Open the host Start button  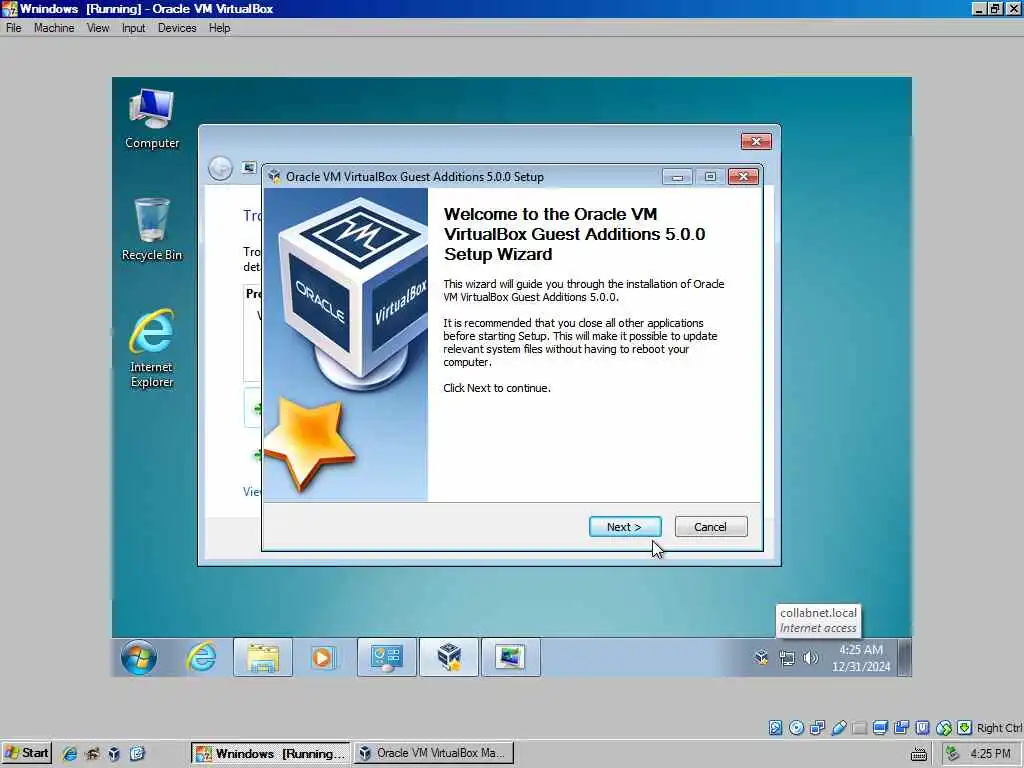coord(26,753)
